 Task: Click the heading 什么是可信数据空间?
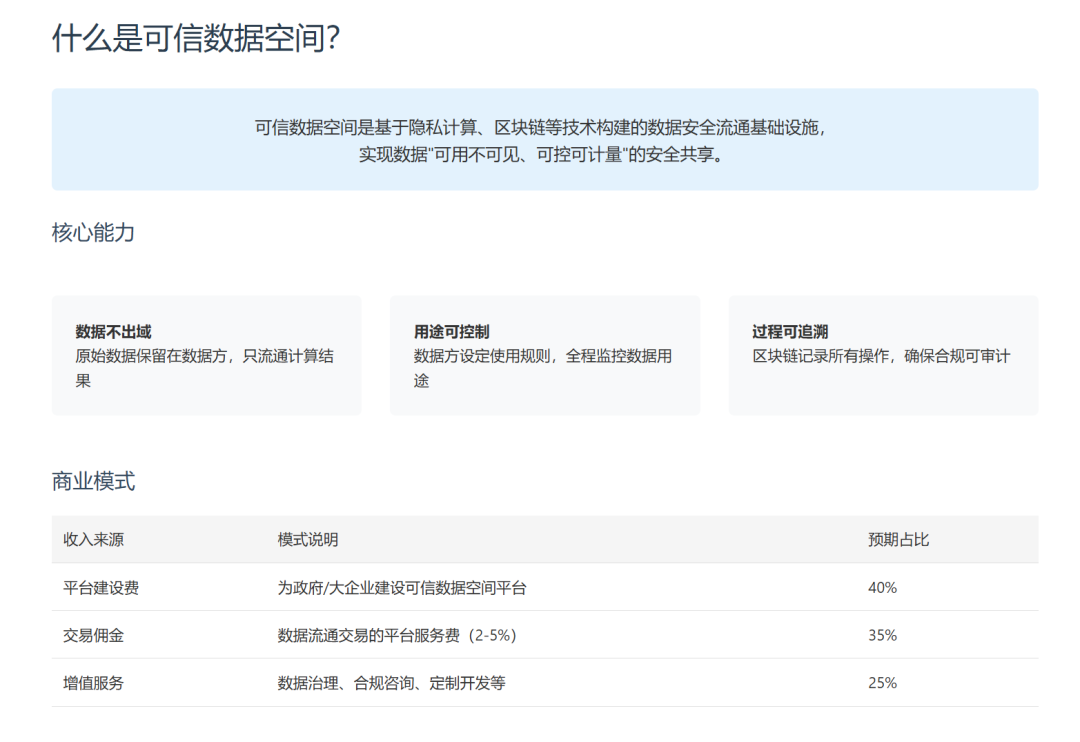click(x=196, y=37)
